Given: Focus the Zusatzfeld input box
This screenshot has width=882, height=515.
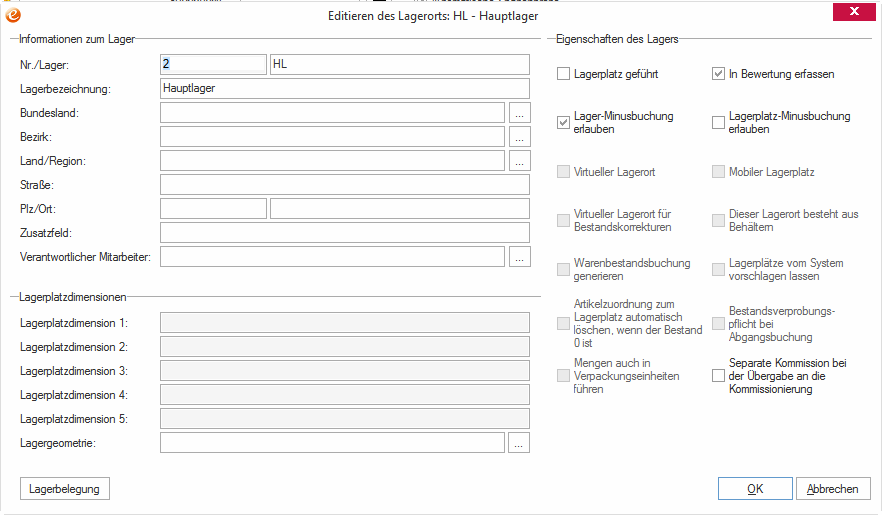Looking at the screenshot, I should point(344,233).
